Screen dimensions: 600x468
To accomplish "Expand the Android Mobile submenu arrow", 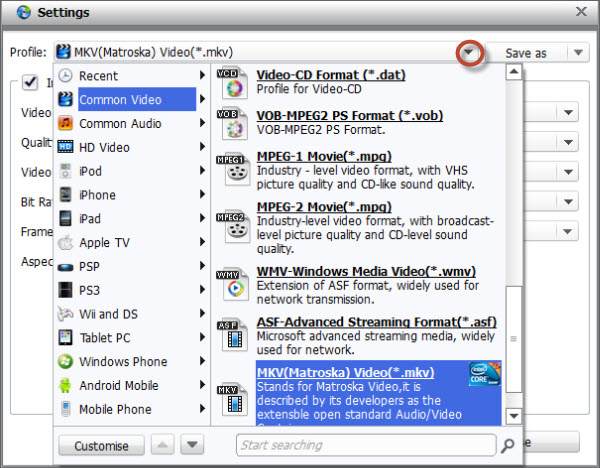I will 202,385.
